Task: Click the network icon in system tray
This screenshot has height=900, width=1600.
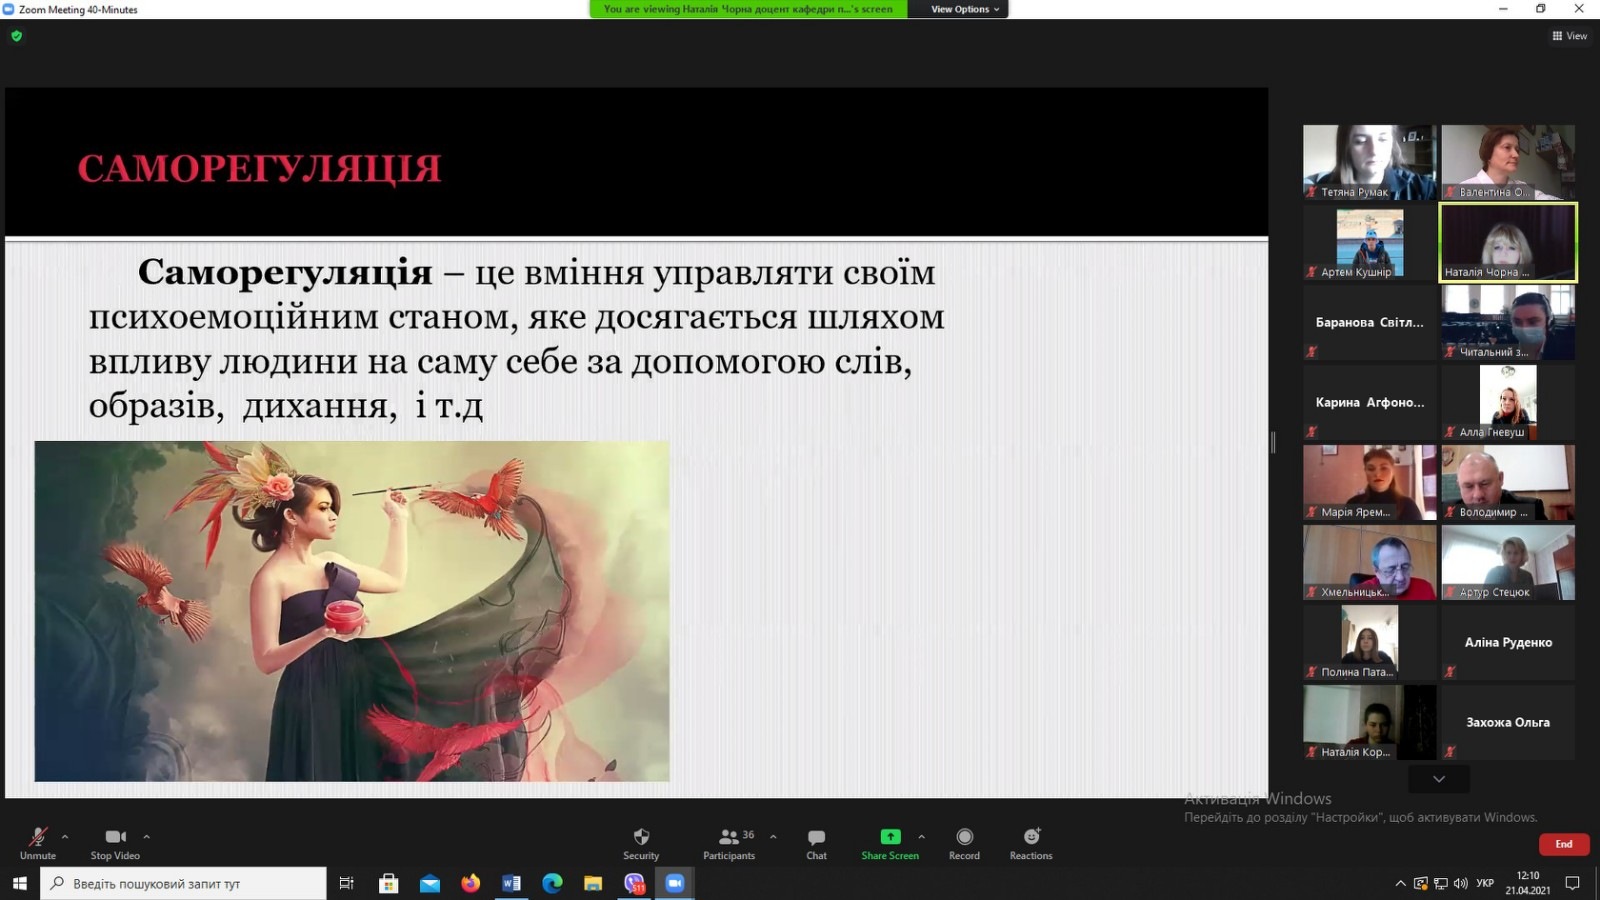Action: (x=1441, y=883)
